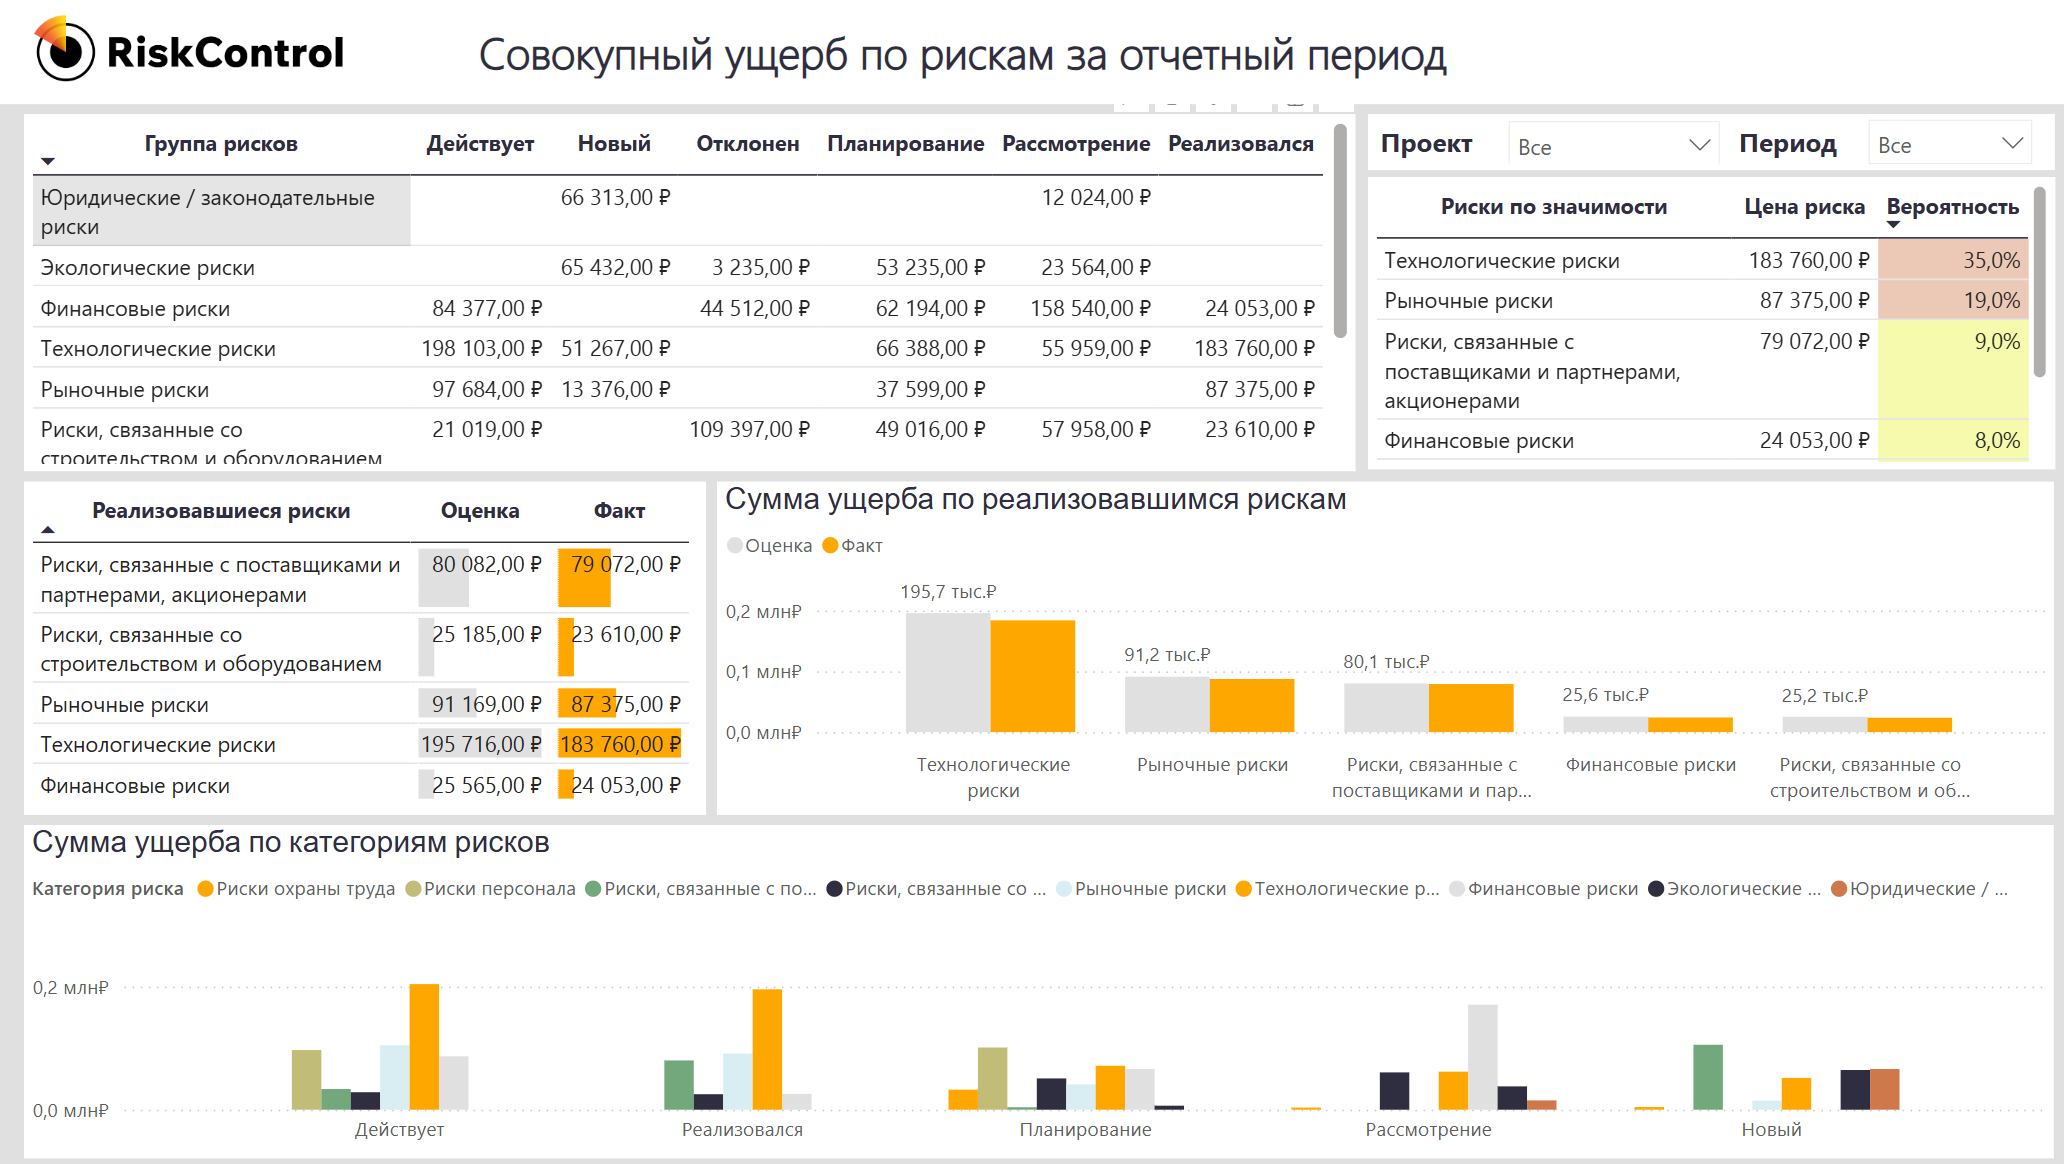Click the RiskControl logo icon

coord(64,50)
